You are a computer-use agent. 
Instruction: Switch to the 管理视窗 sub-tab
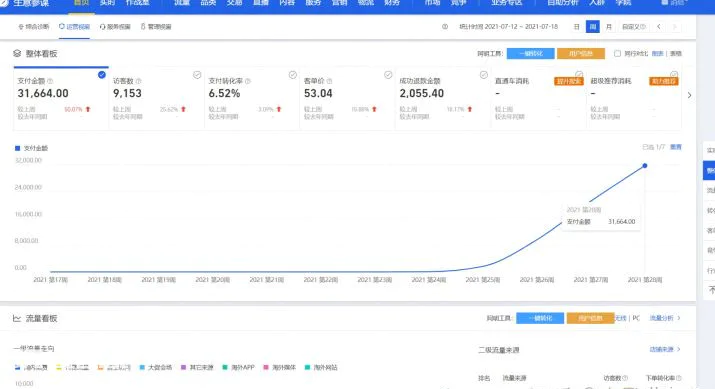(x=156, y=27)
